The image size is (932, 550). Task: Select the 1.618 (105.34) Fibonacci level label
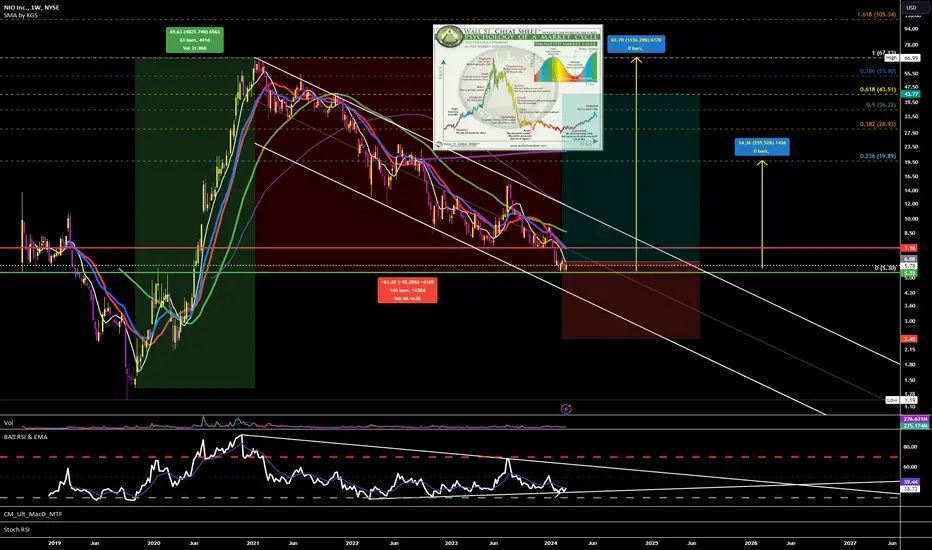tap(876, 14)
